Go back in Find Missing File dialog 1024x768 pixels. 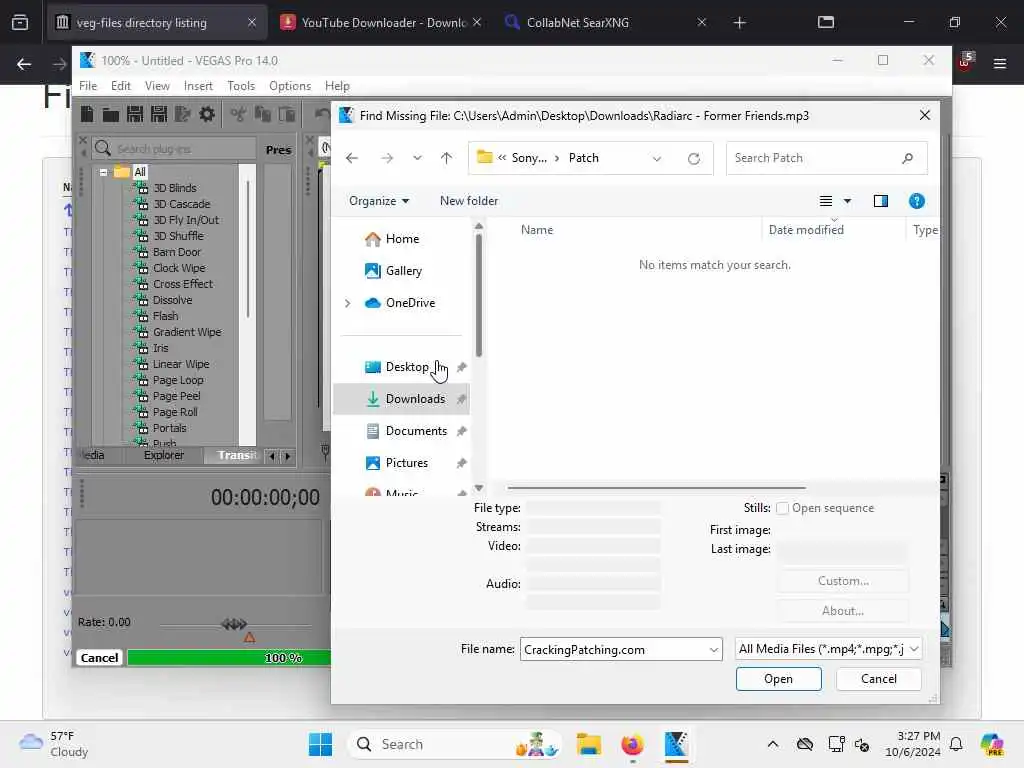tap(352, 158)
